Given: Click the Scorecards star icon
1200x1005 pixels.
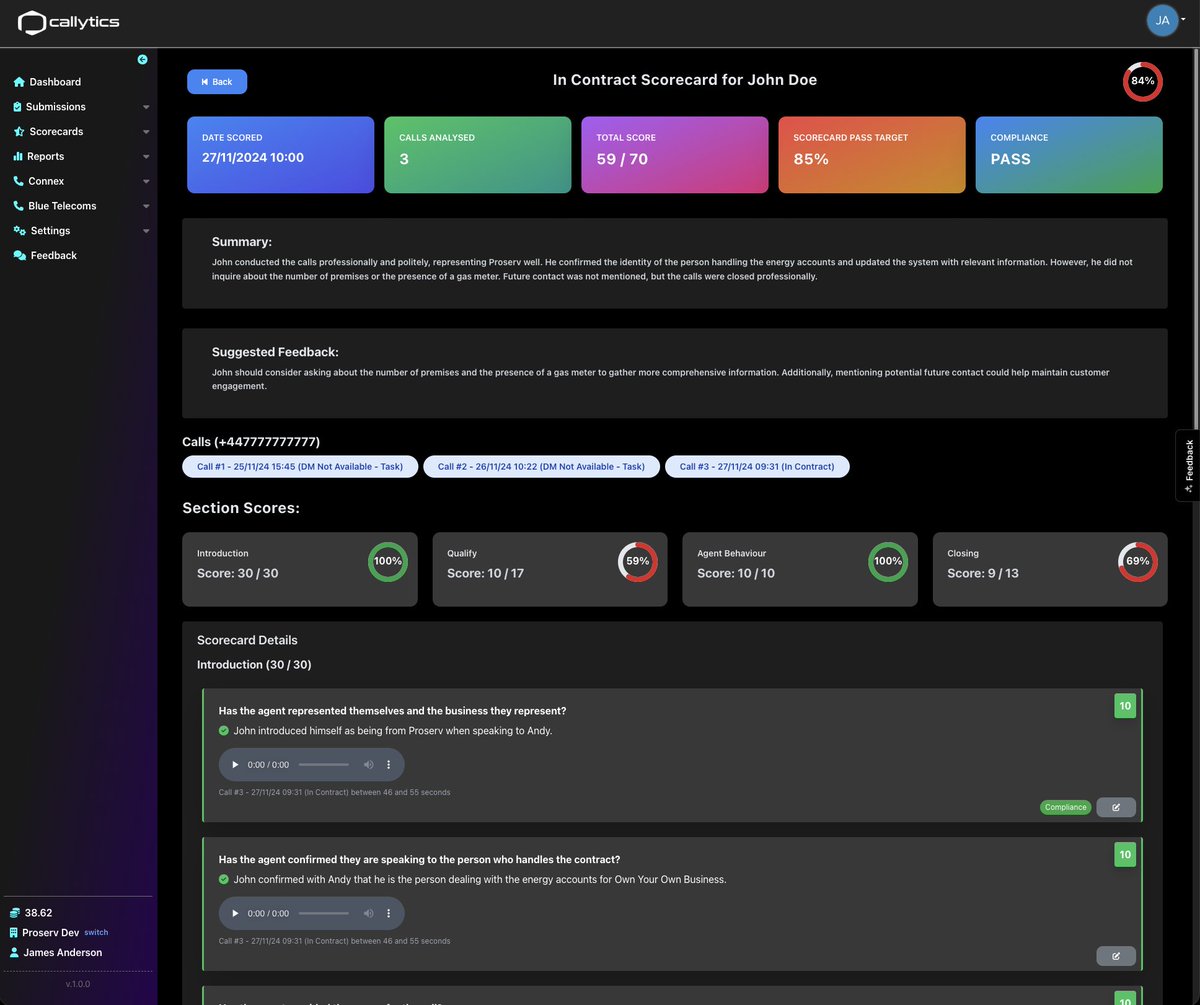Looking at the screenshot, I should [19, 132].
